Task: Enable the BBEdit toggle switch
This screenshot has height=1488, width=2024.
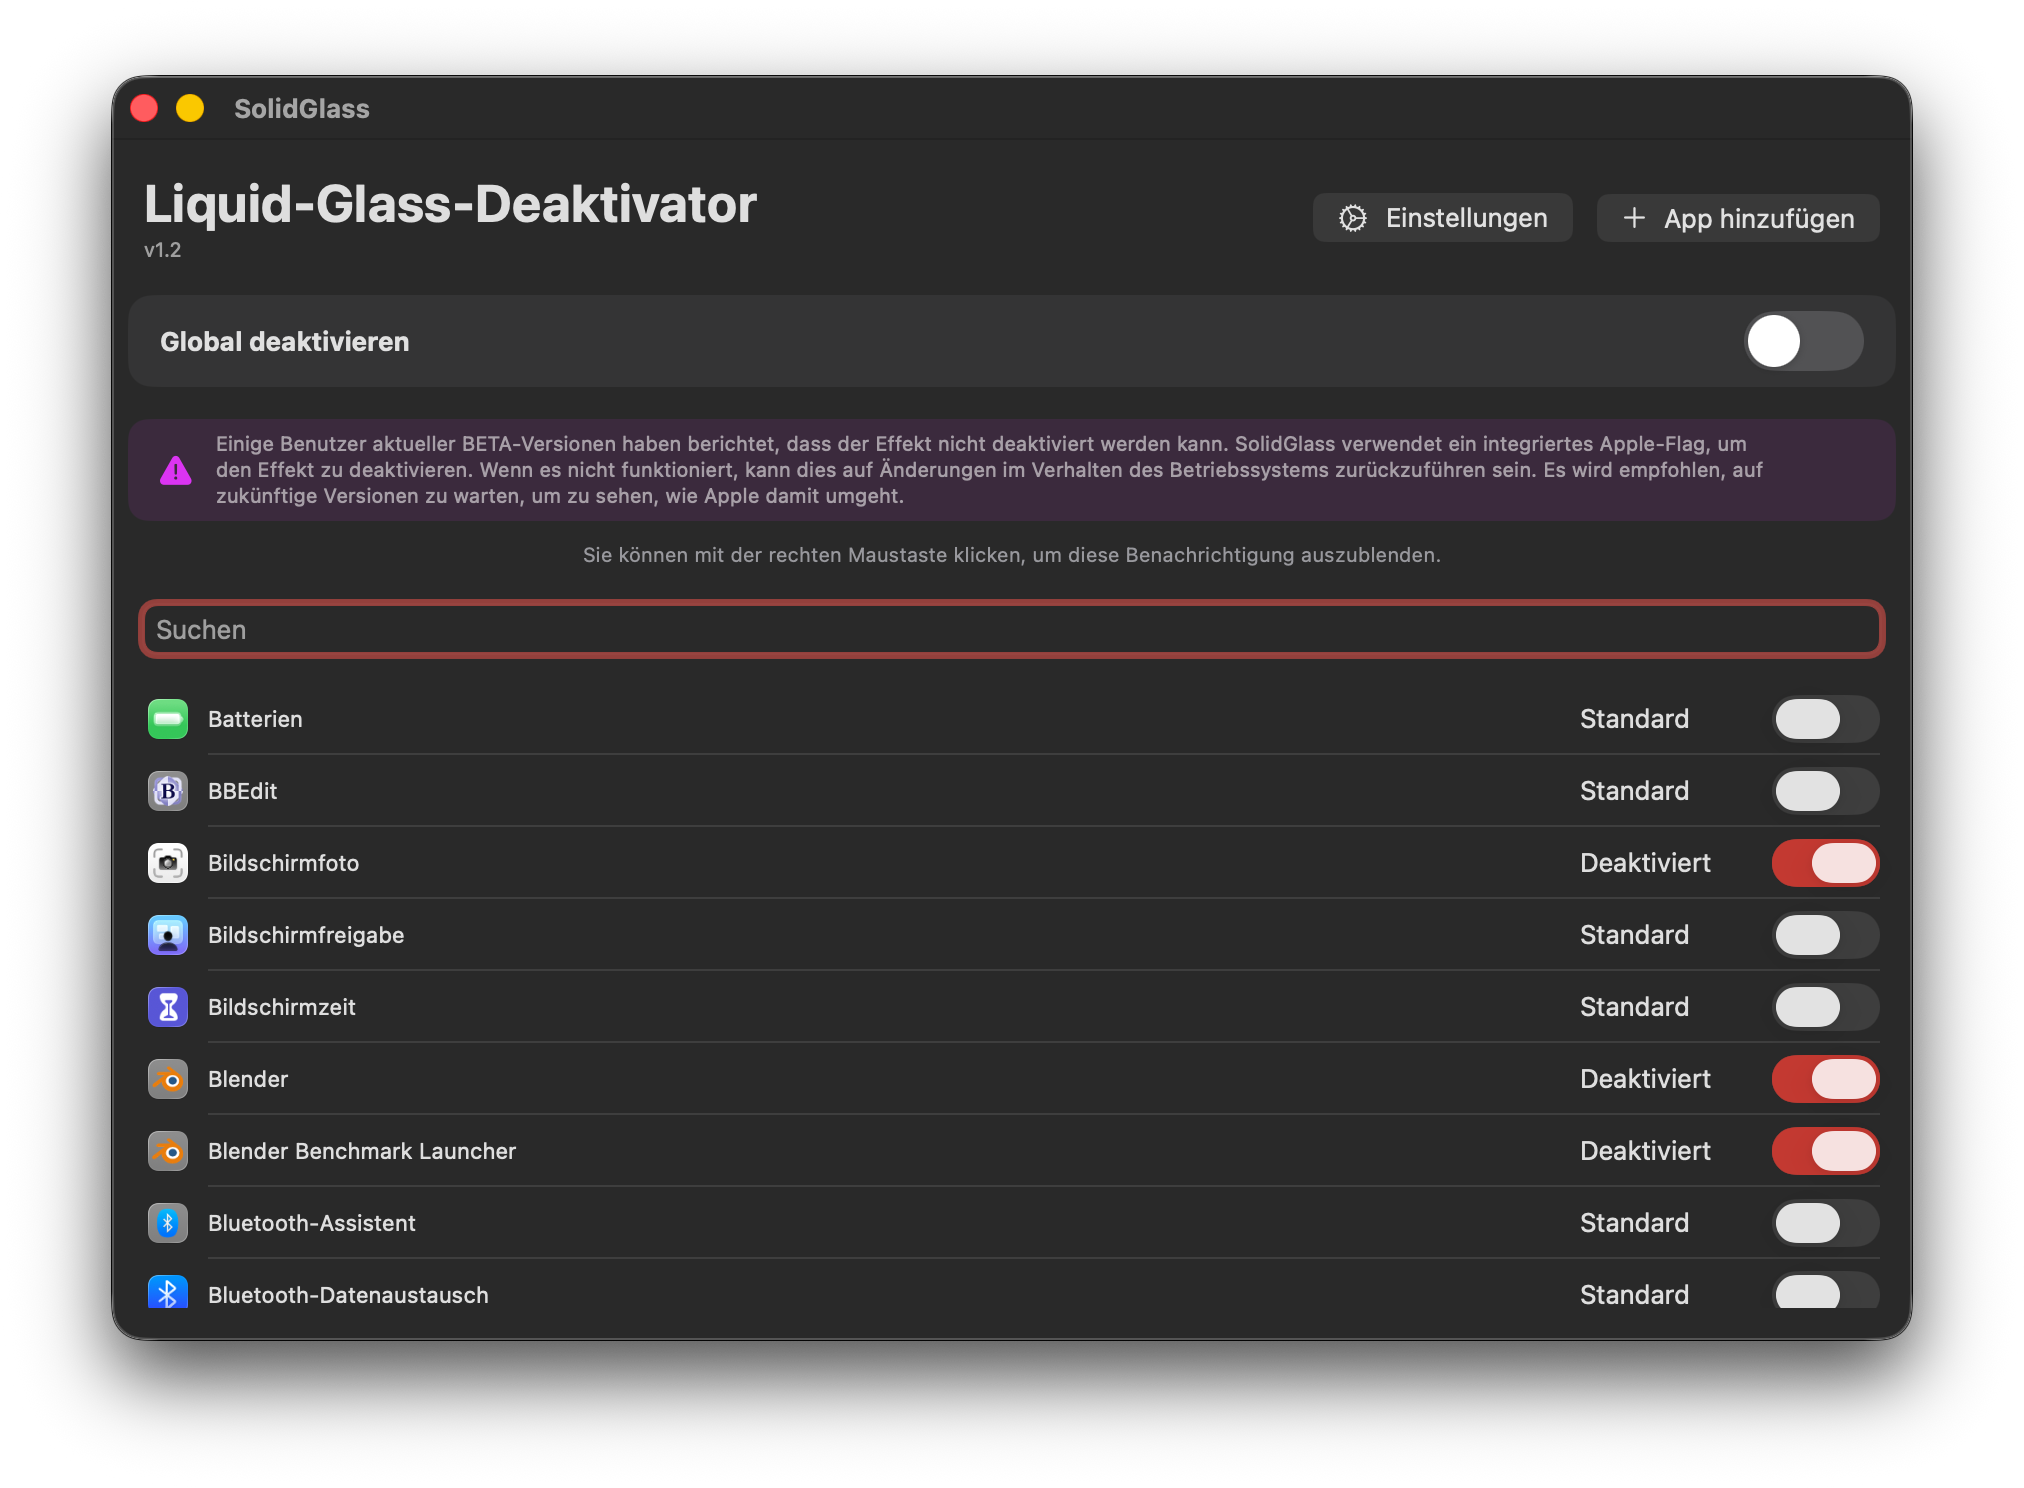Action: pos(1825,791)
